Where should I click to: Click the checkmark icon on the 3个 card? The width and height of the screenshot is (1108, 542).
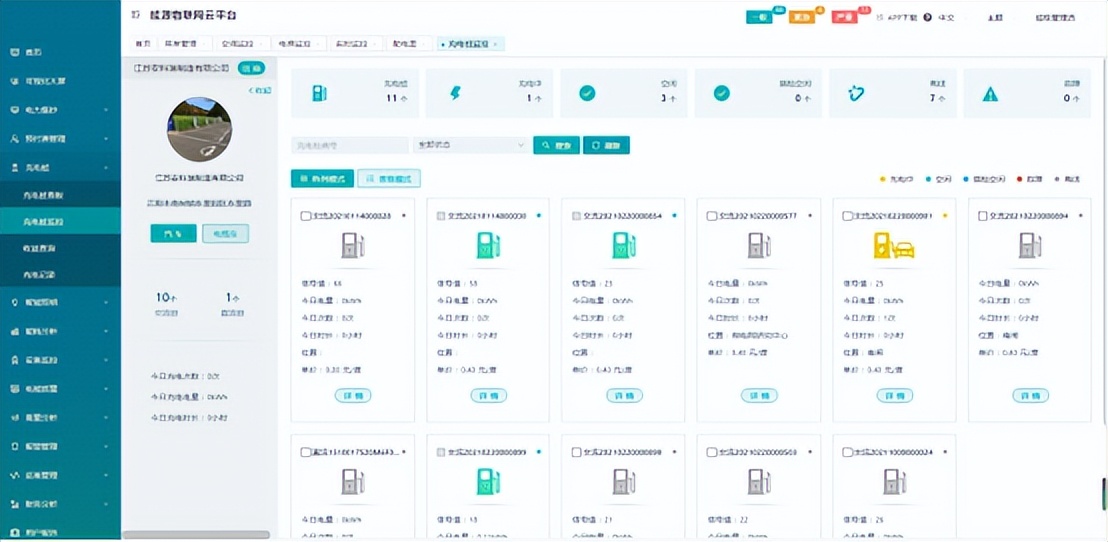click(x=587, y=93)
